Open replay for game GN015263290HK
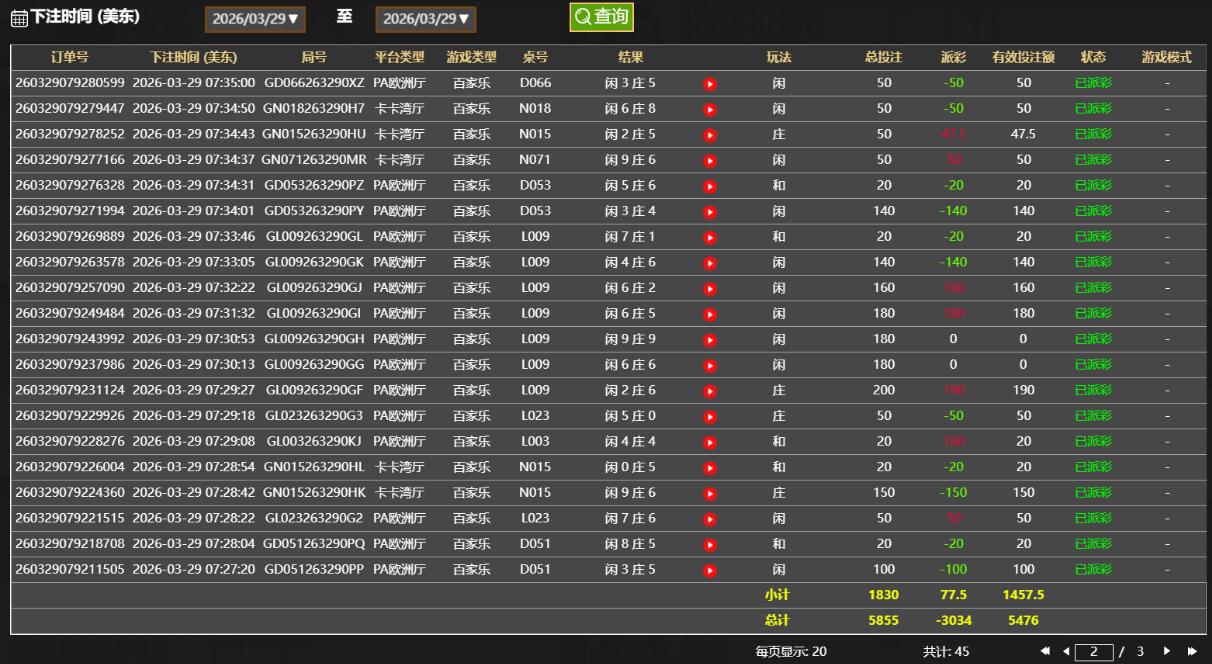The image size is (1212, 664). tap(710, 493)
